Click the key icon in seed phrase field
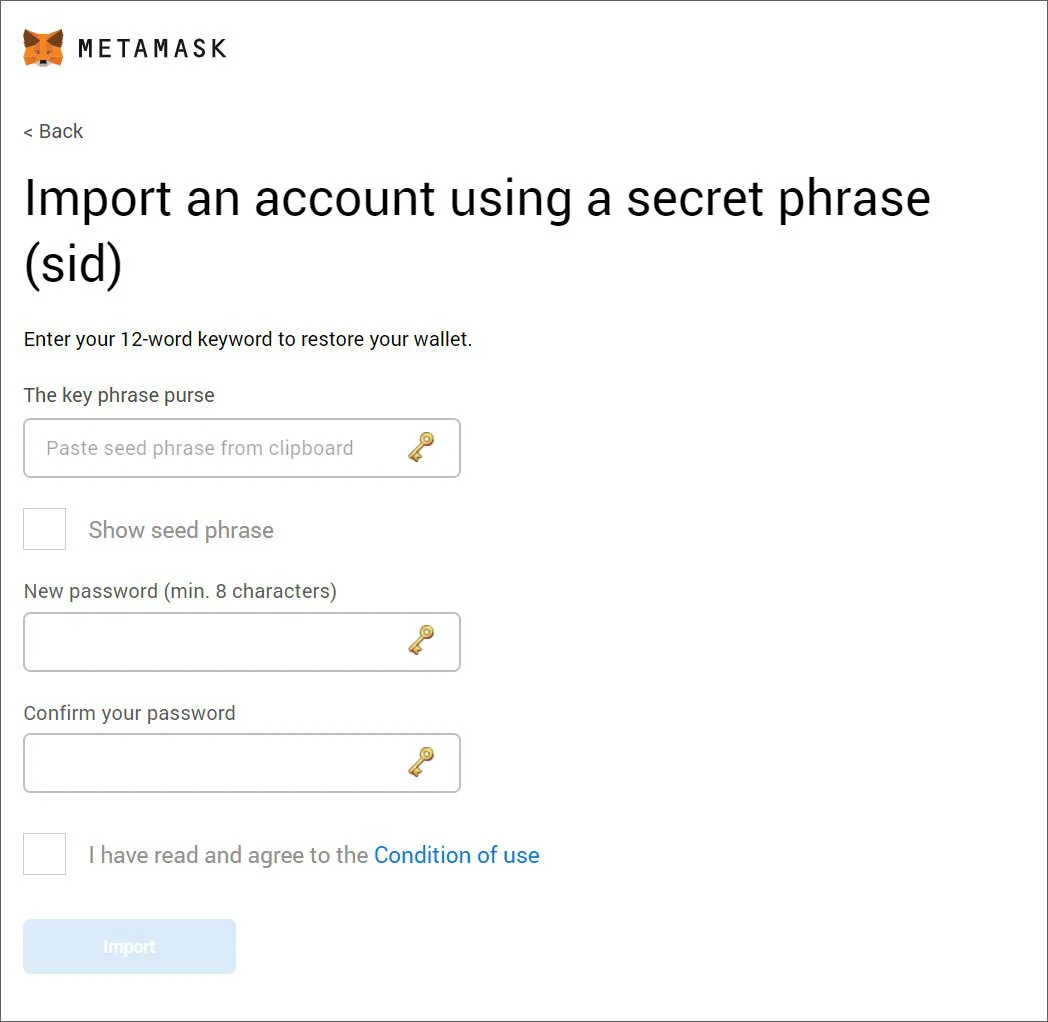Image resolution: width=1048 pixels, height=1022 pixels. click(x=421, y=447)
